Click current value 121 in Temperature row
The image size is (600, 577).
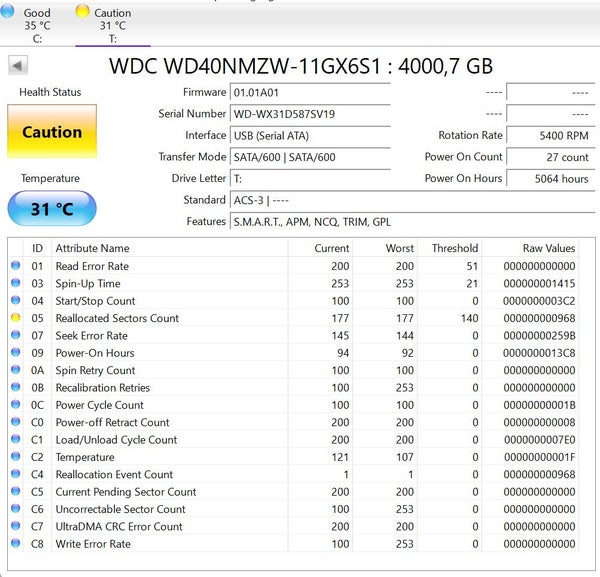(340, 457)
